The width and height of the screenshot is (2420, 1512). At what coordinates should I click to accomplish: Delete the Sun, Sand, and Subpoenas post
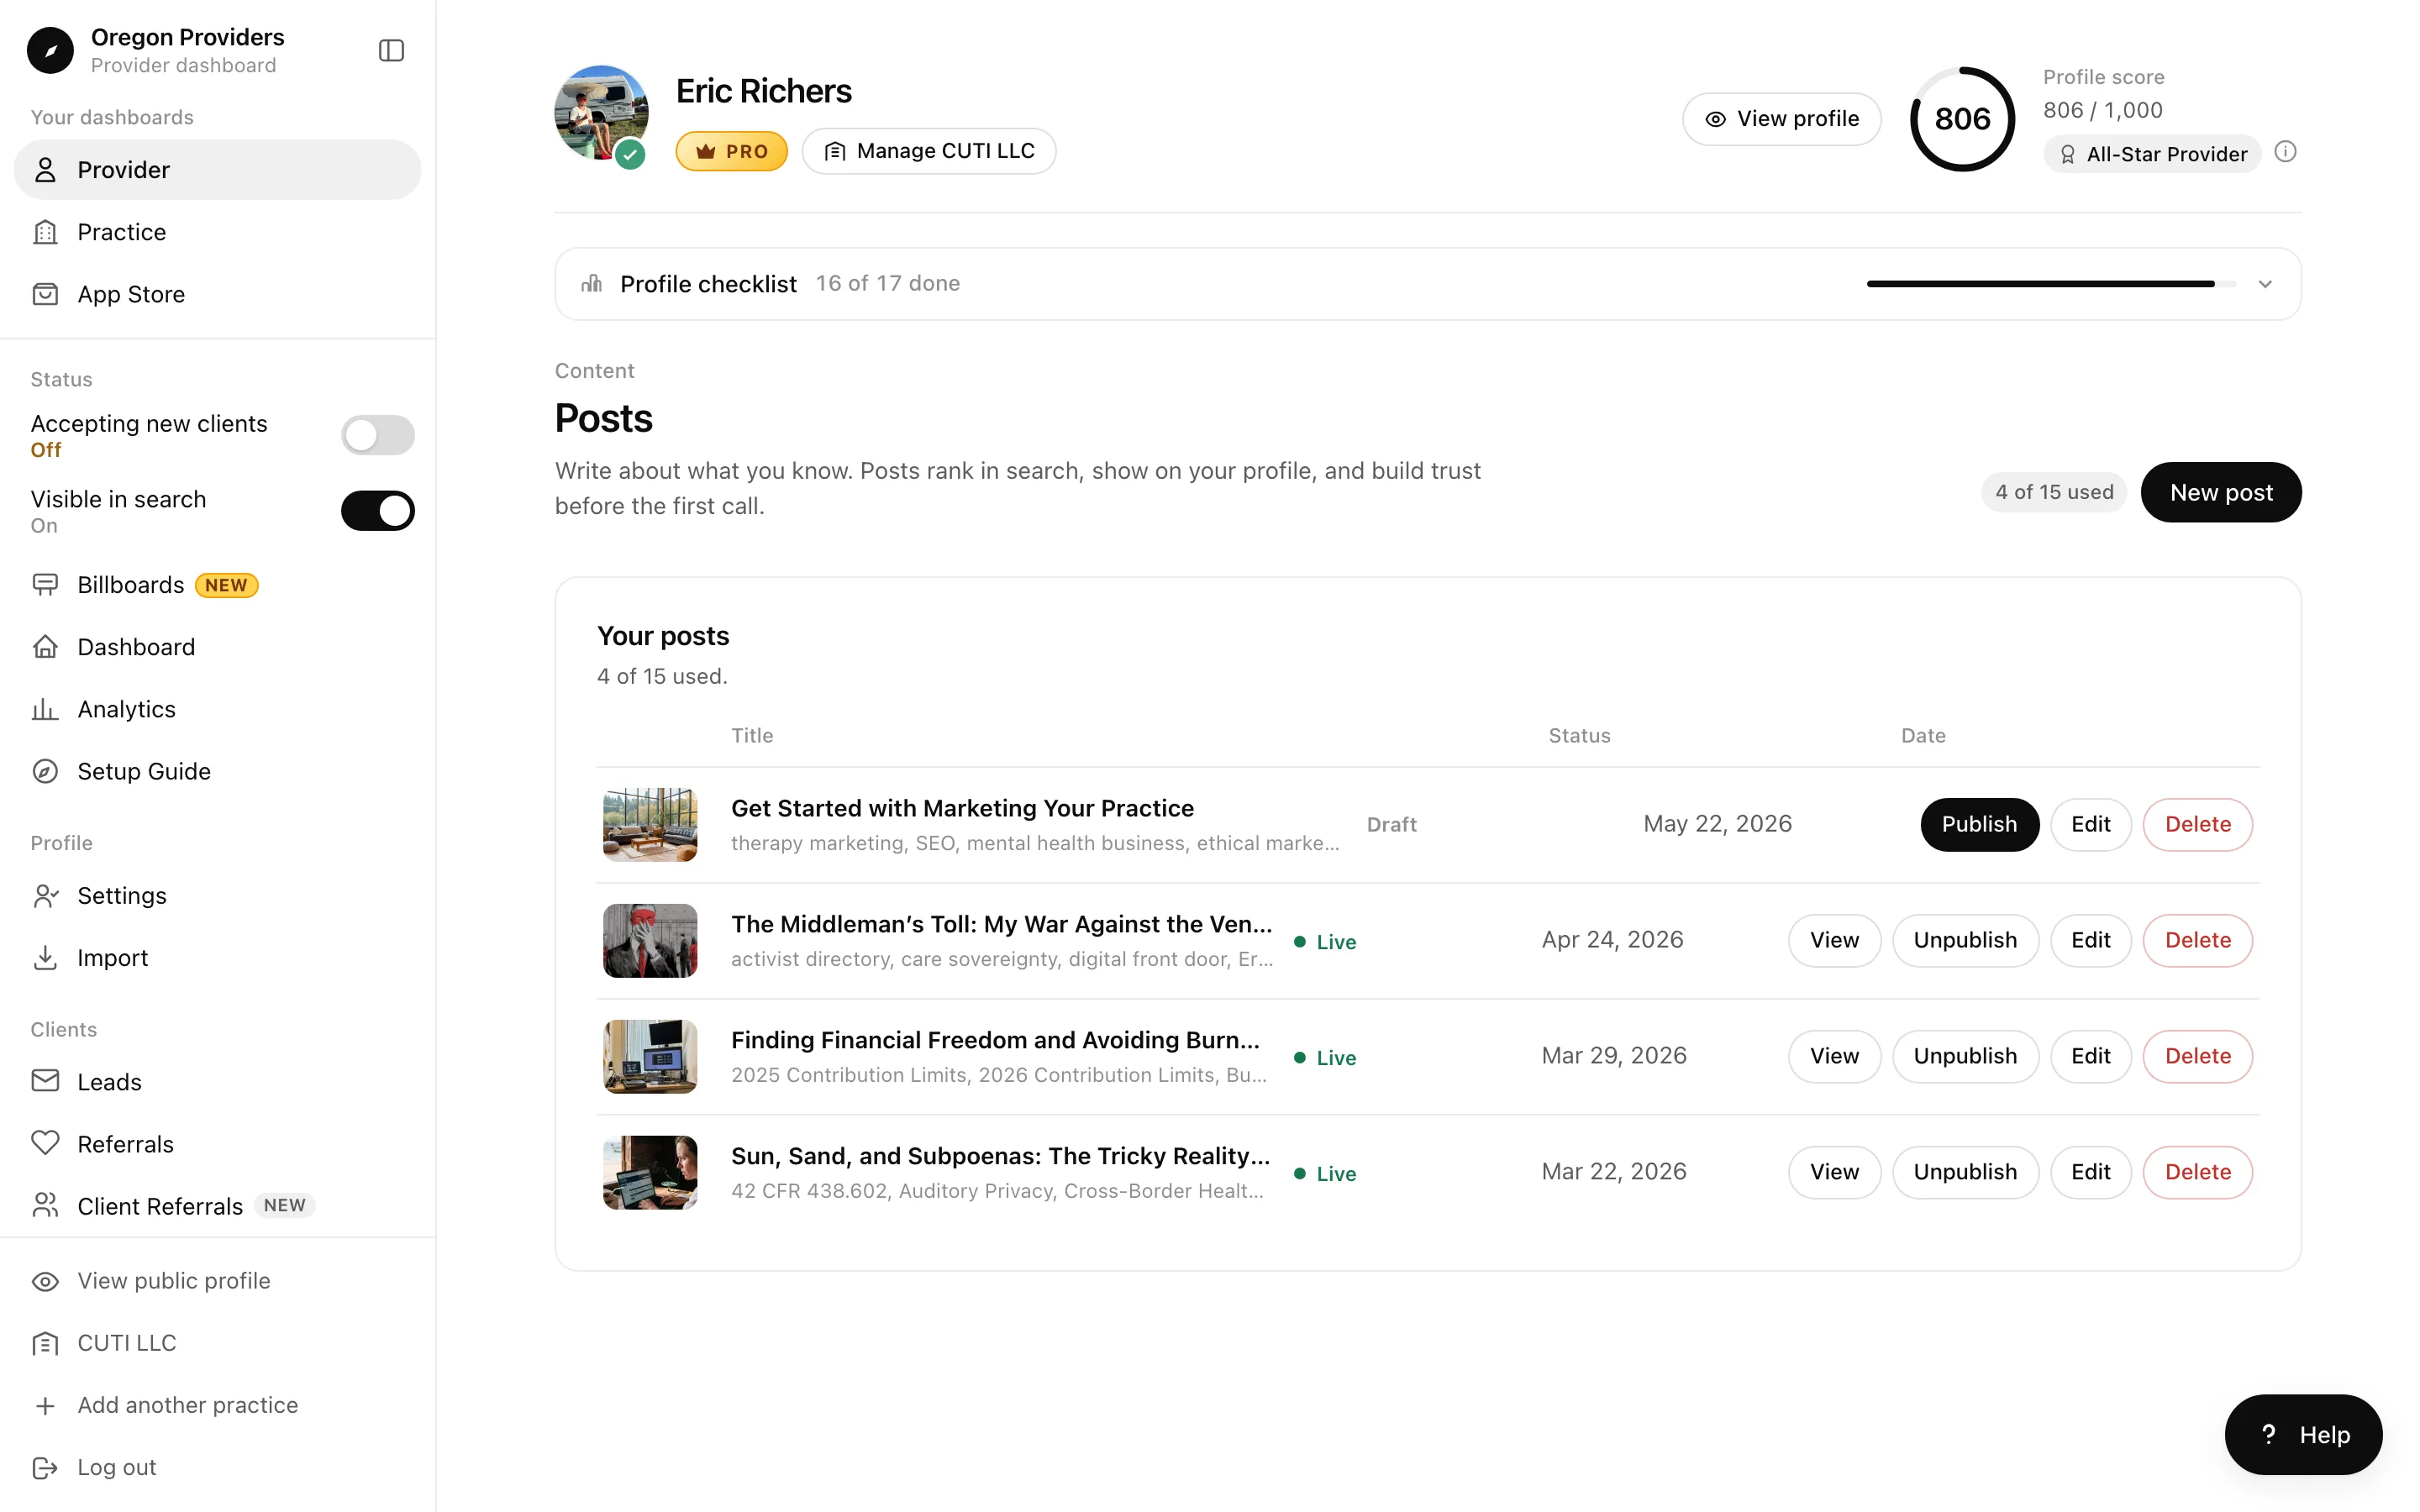click(x=2197, y=1172)
